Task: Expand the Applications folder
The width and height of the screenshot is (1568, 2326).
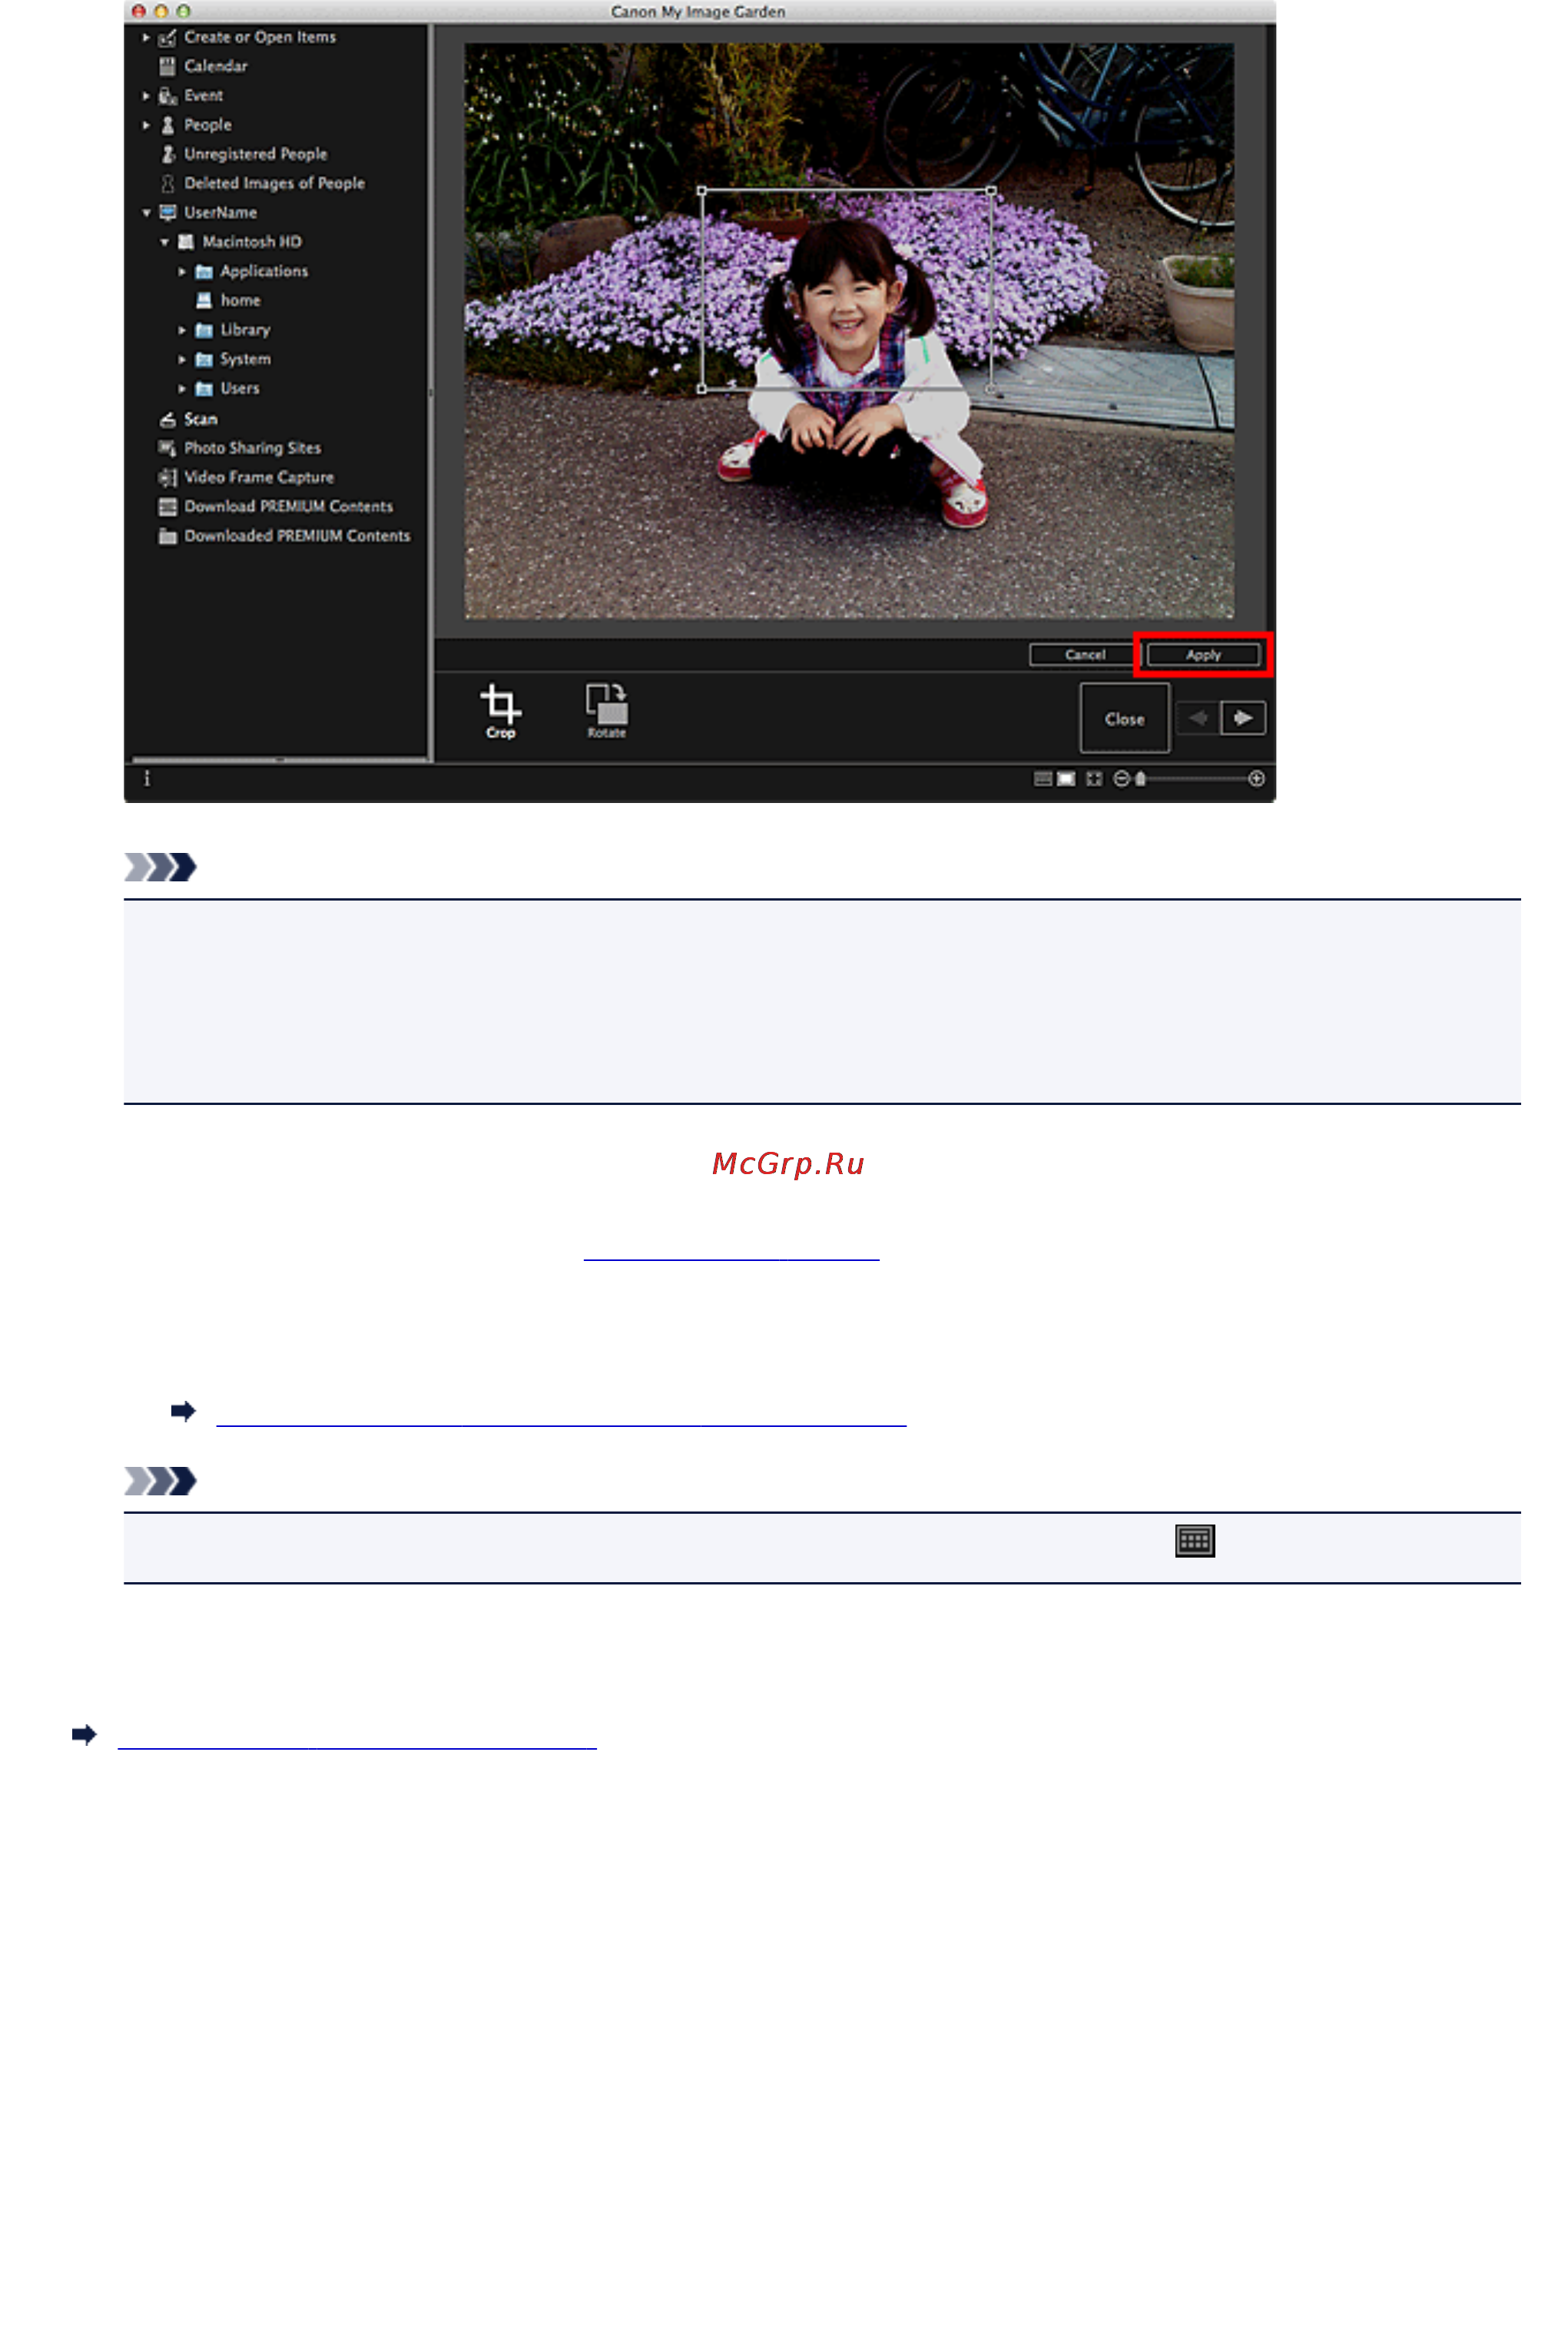Action: [x=182, y=272]
